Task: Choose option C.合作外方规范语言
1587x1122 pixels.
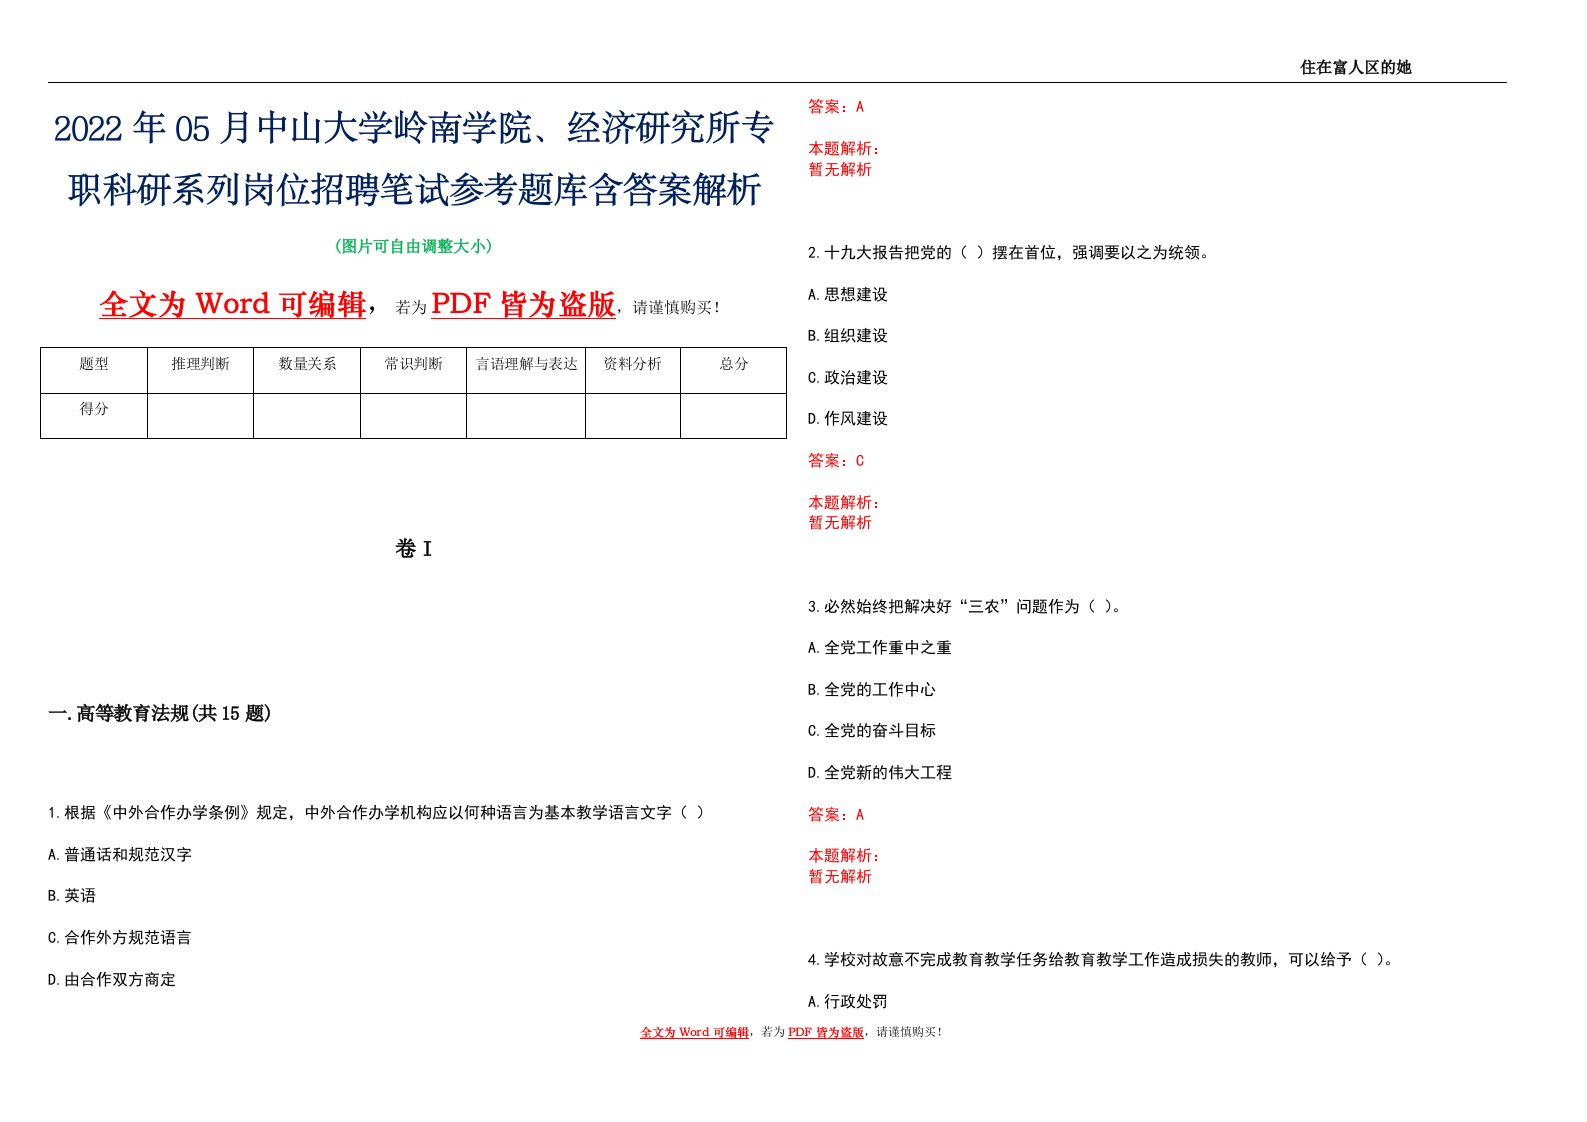Action: 120,938
